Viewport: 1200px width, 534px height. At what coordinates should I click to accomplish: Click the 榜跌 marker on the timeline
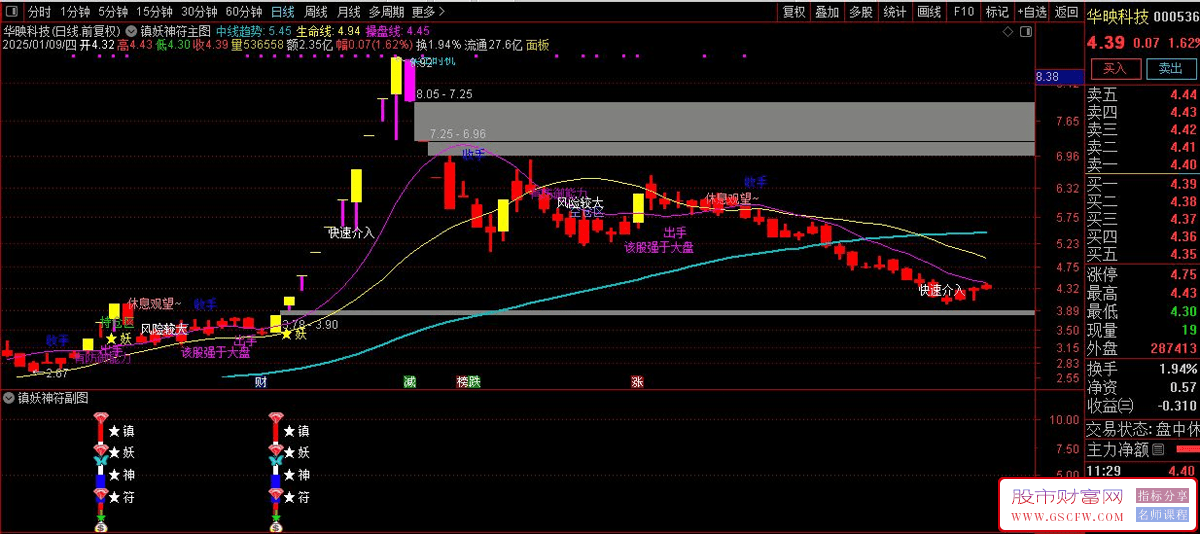tap(468, 382)
